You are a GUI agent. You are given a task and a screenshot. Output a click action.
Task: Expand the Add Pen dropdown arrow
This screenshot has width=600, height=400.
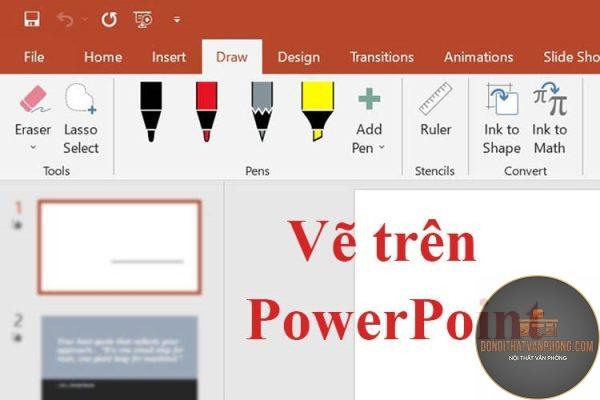[382, 148]
